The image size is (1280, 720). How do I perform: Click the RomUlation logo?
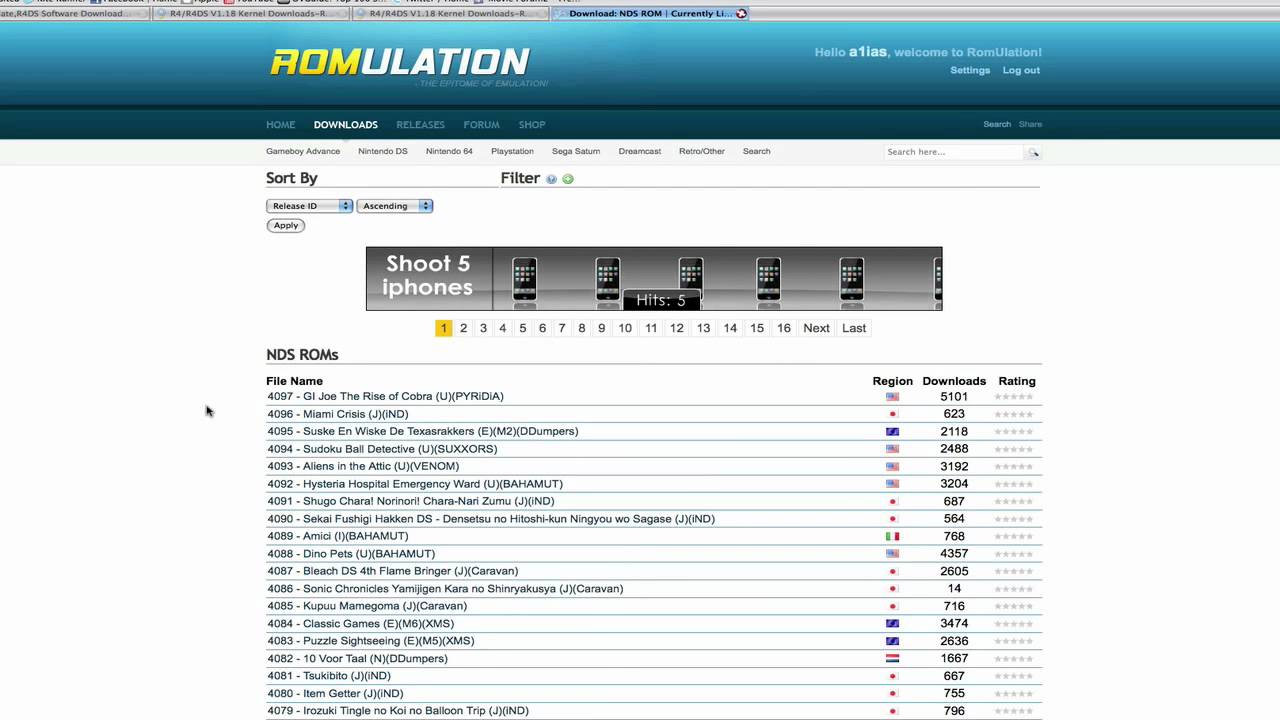coord(399,62)
